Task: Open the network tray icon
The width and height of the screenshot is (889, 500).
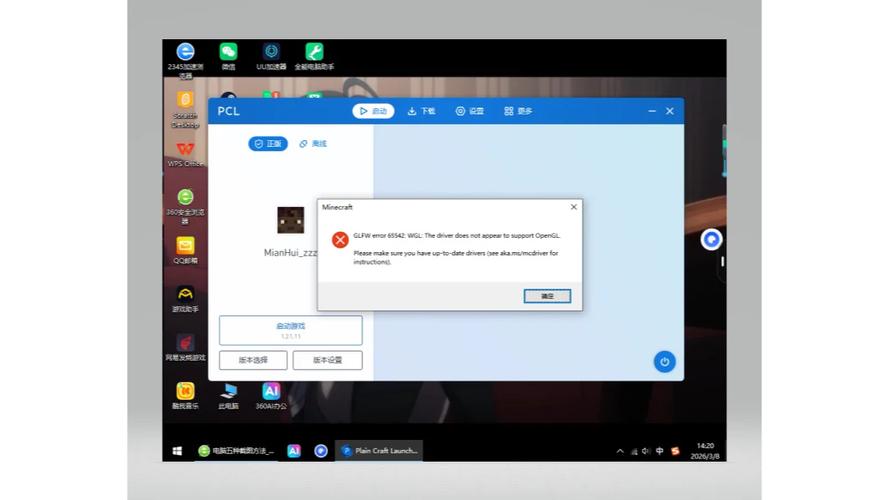Action: click(634, 451)
